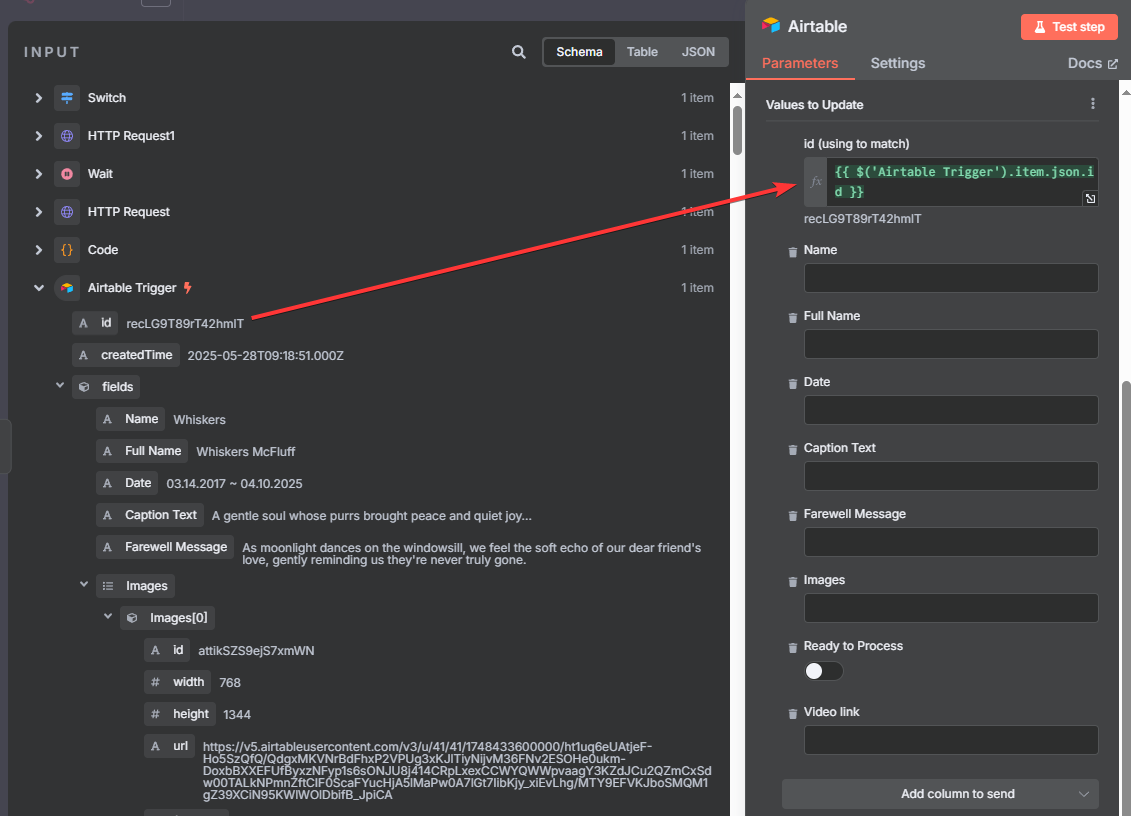The image size is (1131, 816).
Task: Open expression editor expand icon
Action: tap(1091, 198)
